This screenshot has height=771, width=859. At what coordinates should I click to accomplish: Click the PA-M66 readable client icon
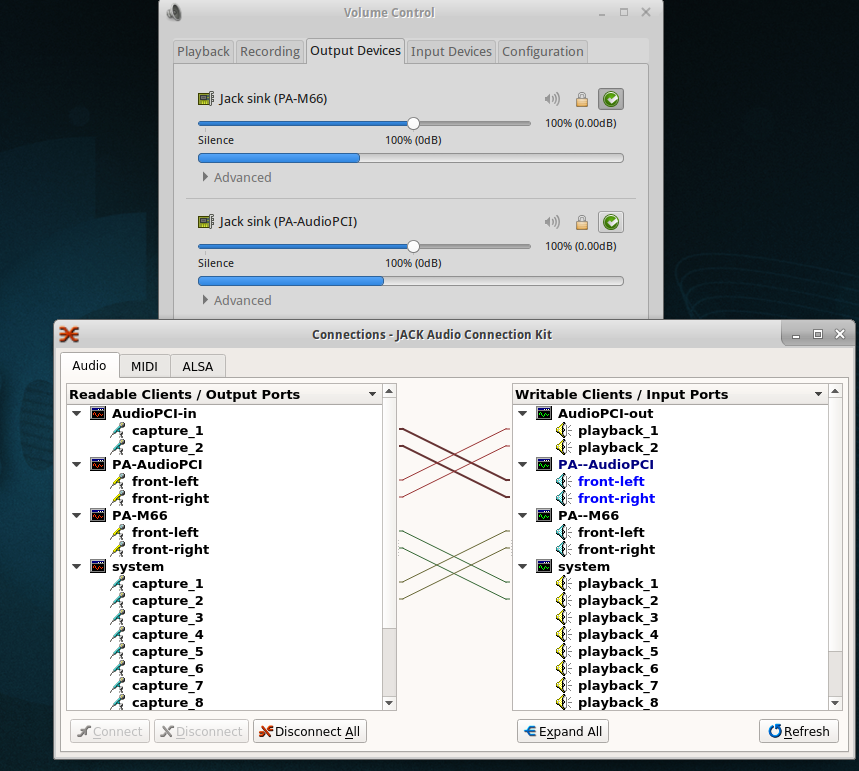point(98,516)
